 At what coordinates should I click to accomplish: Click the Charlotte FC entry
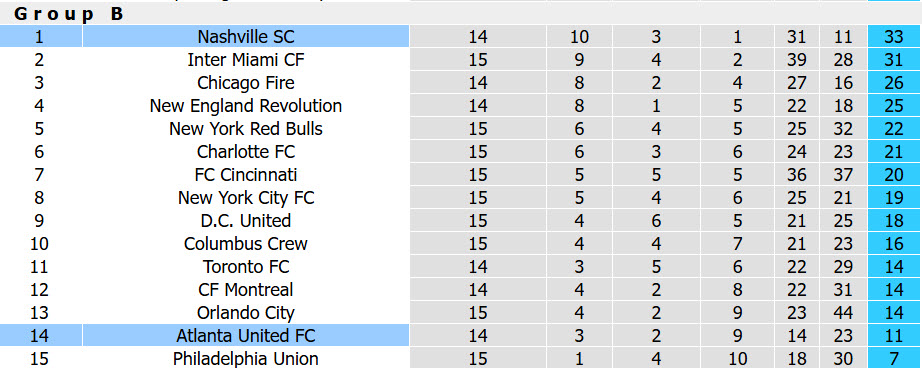point(246,151)
